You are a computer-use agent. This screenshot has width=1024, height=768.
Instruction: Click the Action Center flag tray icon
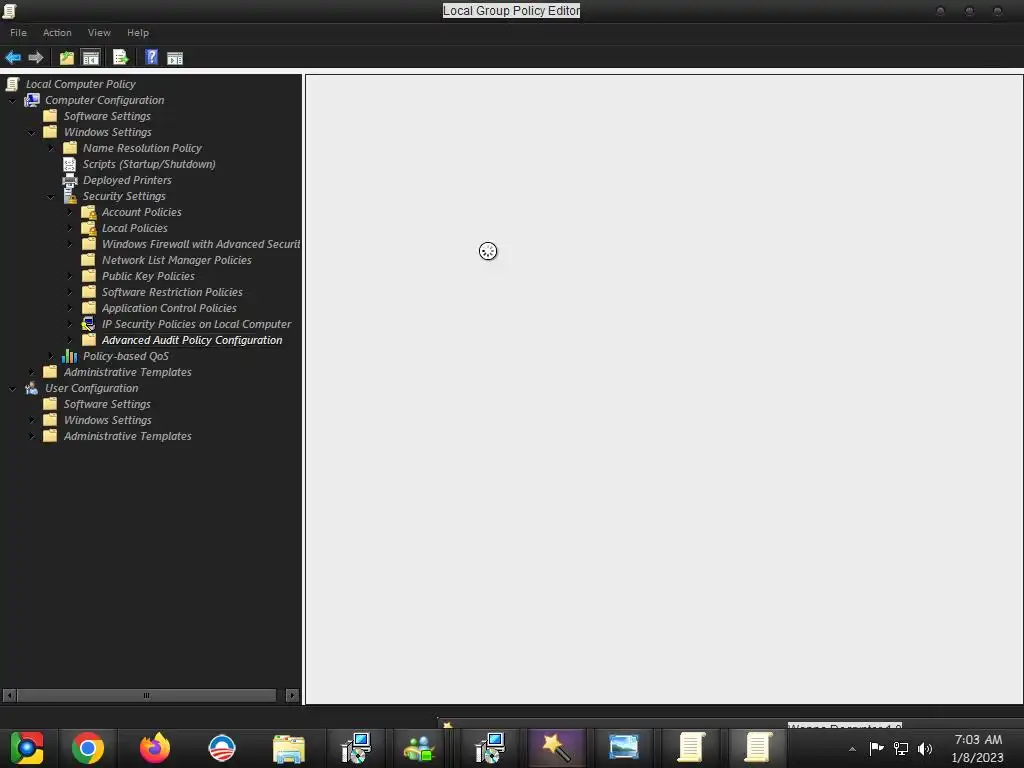click(x=876, y=748)
